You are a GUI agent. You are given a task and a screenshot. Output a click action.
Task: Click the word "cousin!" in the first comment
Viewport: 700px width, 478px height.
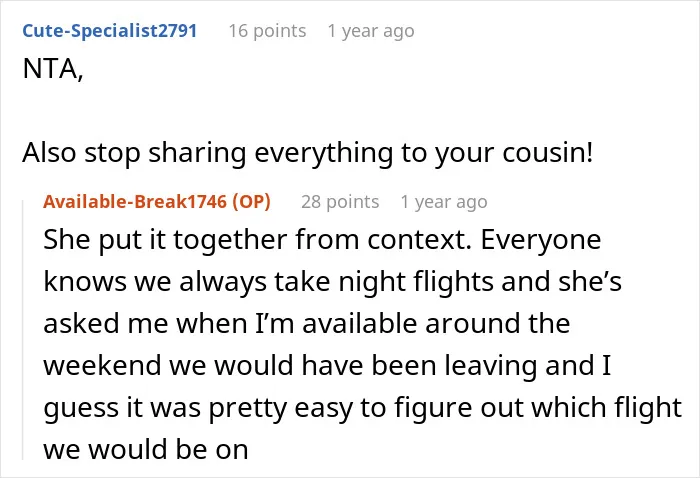pyautogui.click(x=548, y=153)
